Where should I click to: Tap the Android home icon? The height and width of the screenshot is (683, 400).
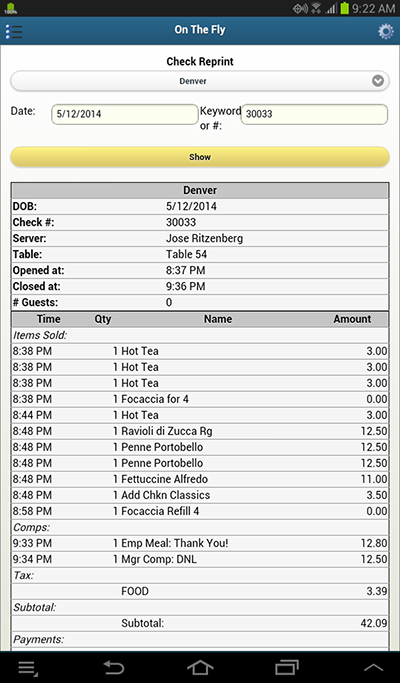pos(200,667)
